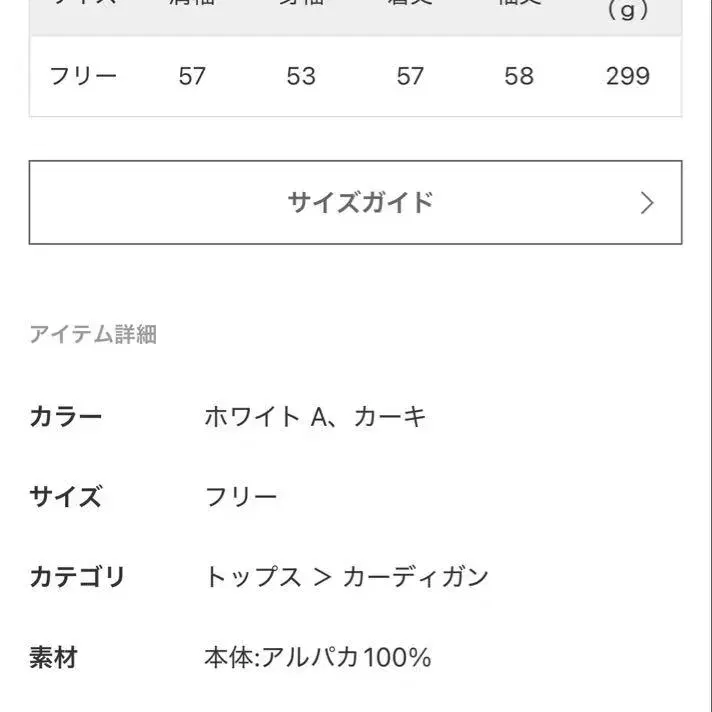Click the フリー value beside サイズ label

point(241,497)
